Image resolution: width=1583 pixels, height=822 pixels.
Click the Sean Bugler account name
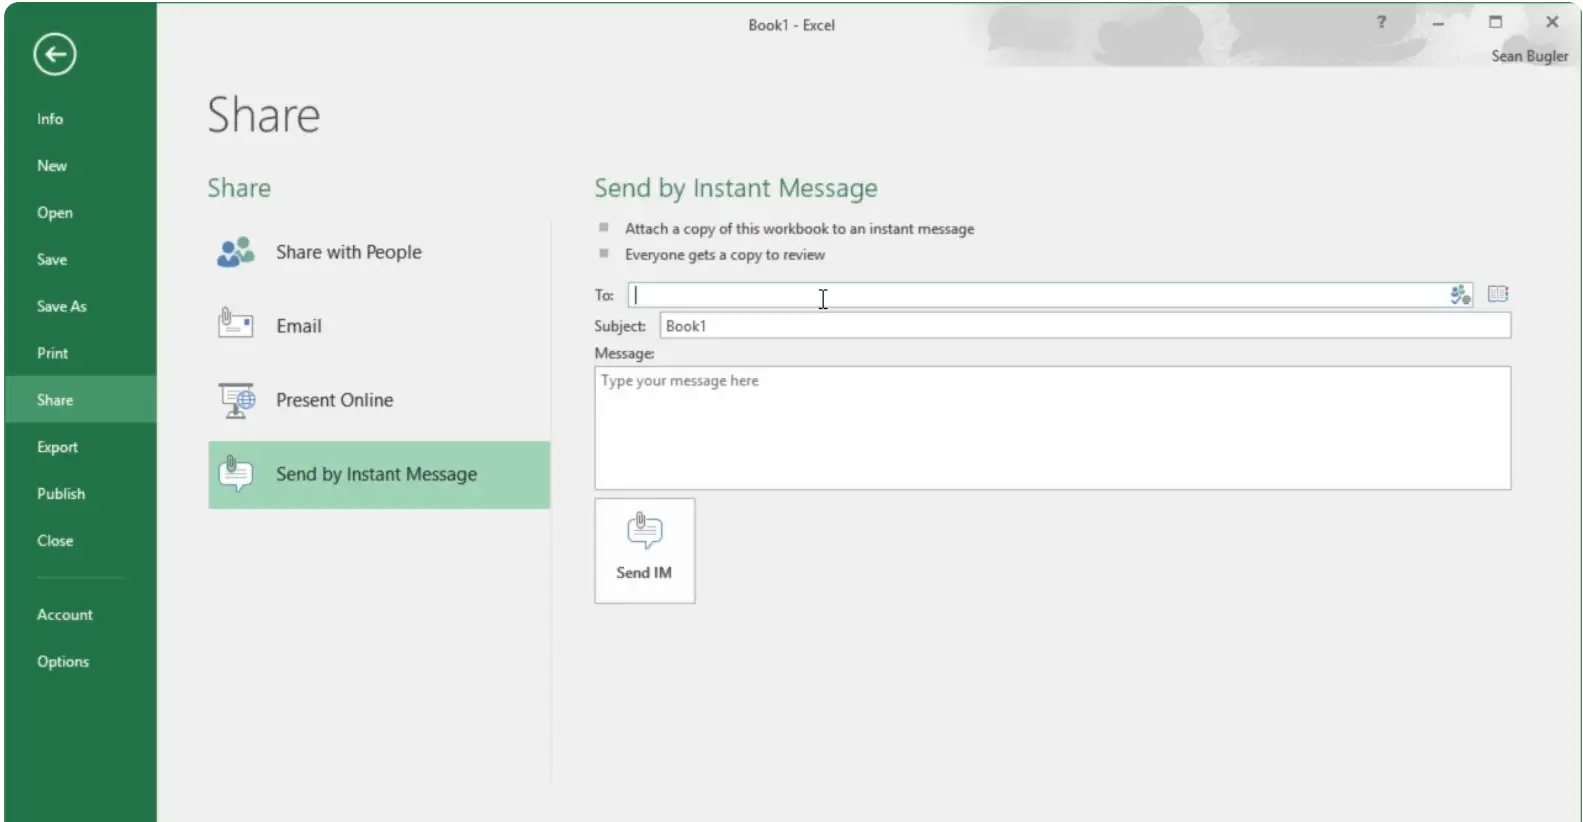pyautogui.click(x=1529, y=56)
